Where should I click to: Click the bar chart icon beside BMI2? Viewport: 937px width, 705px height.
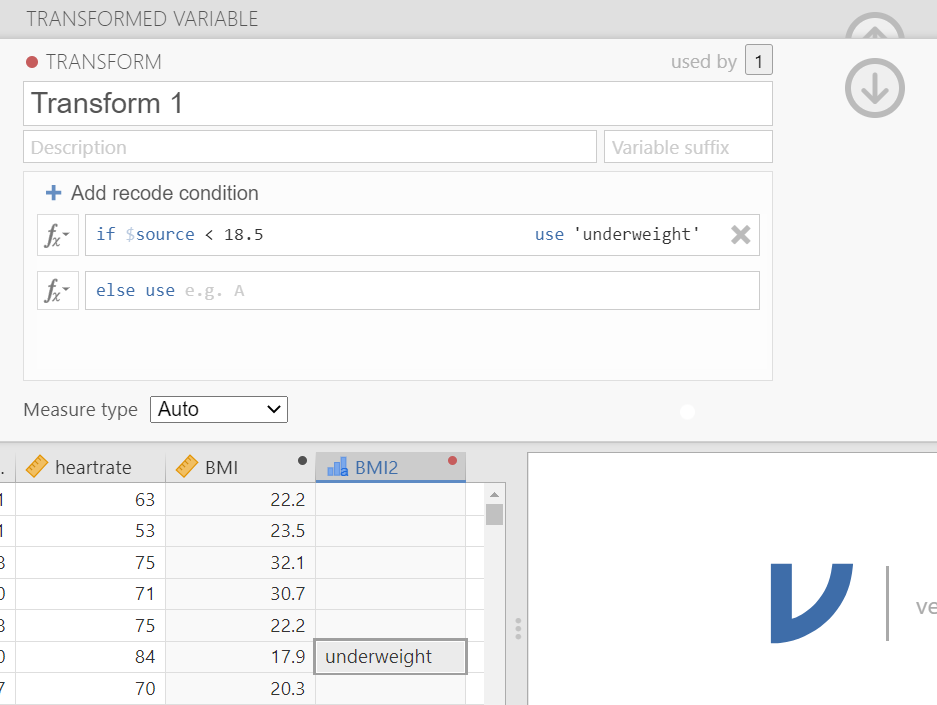(338, 467)
